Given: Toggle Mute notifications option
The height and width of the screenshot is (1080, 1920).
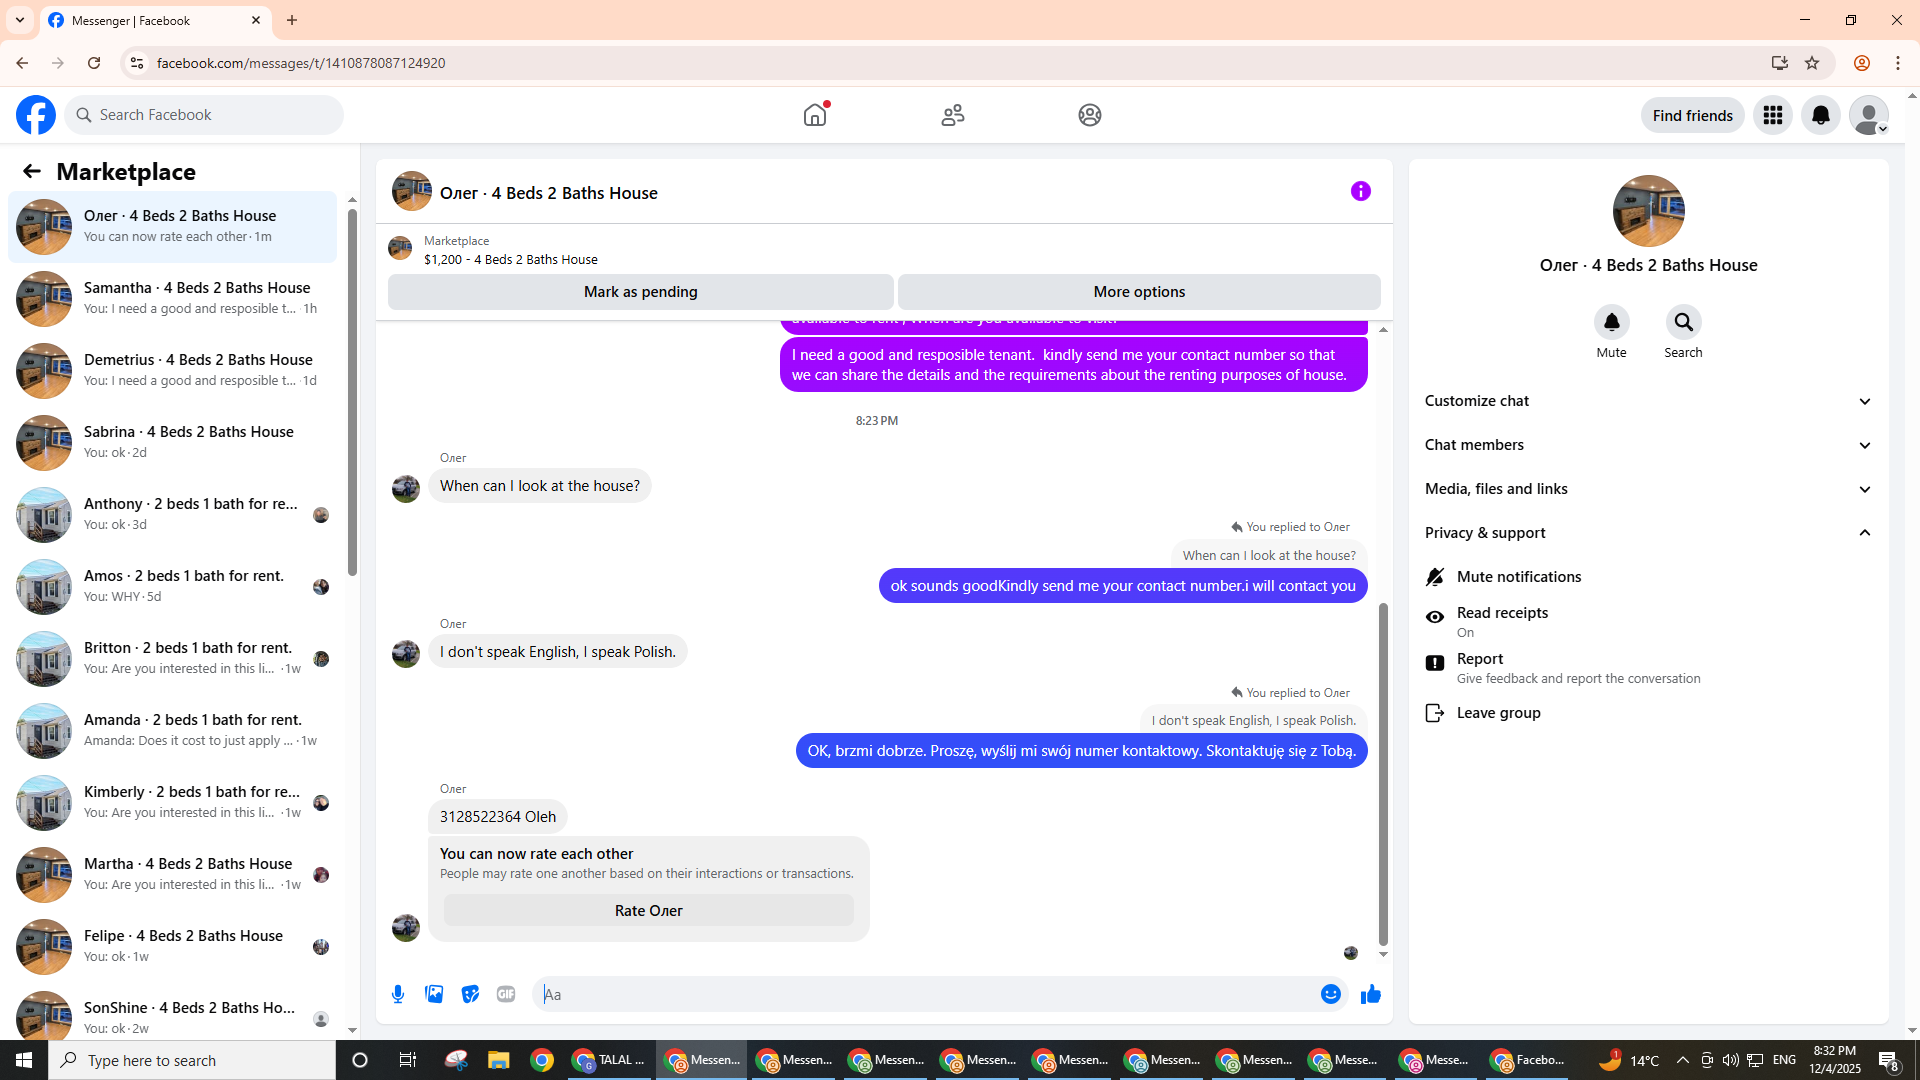Looking at the screenshot, I should 1518,577.
